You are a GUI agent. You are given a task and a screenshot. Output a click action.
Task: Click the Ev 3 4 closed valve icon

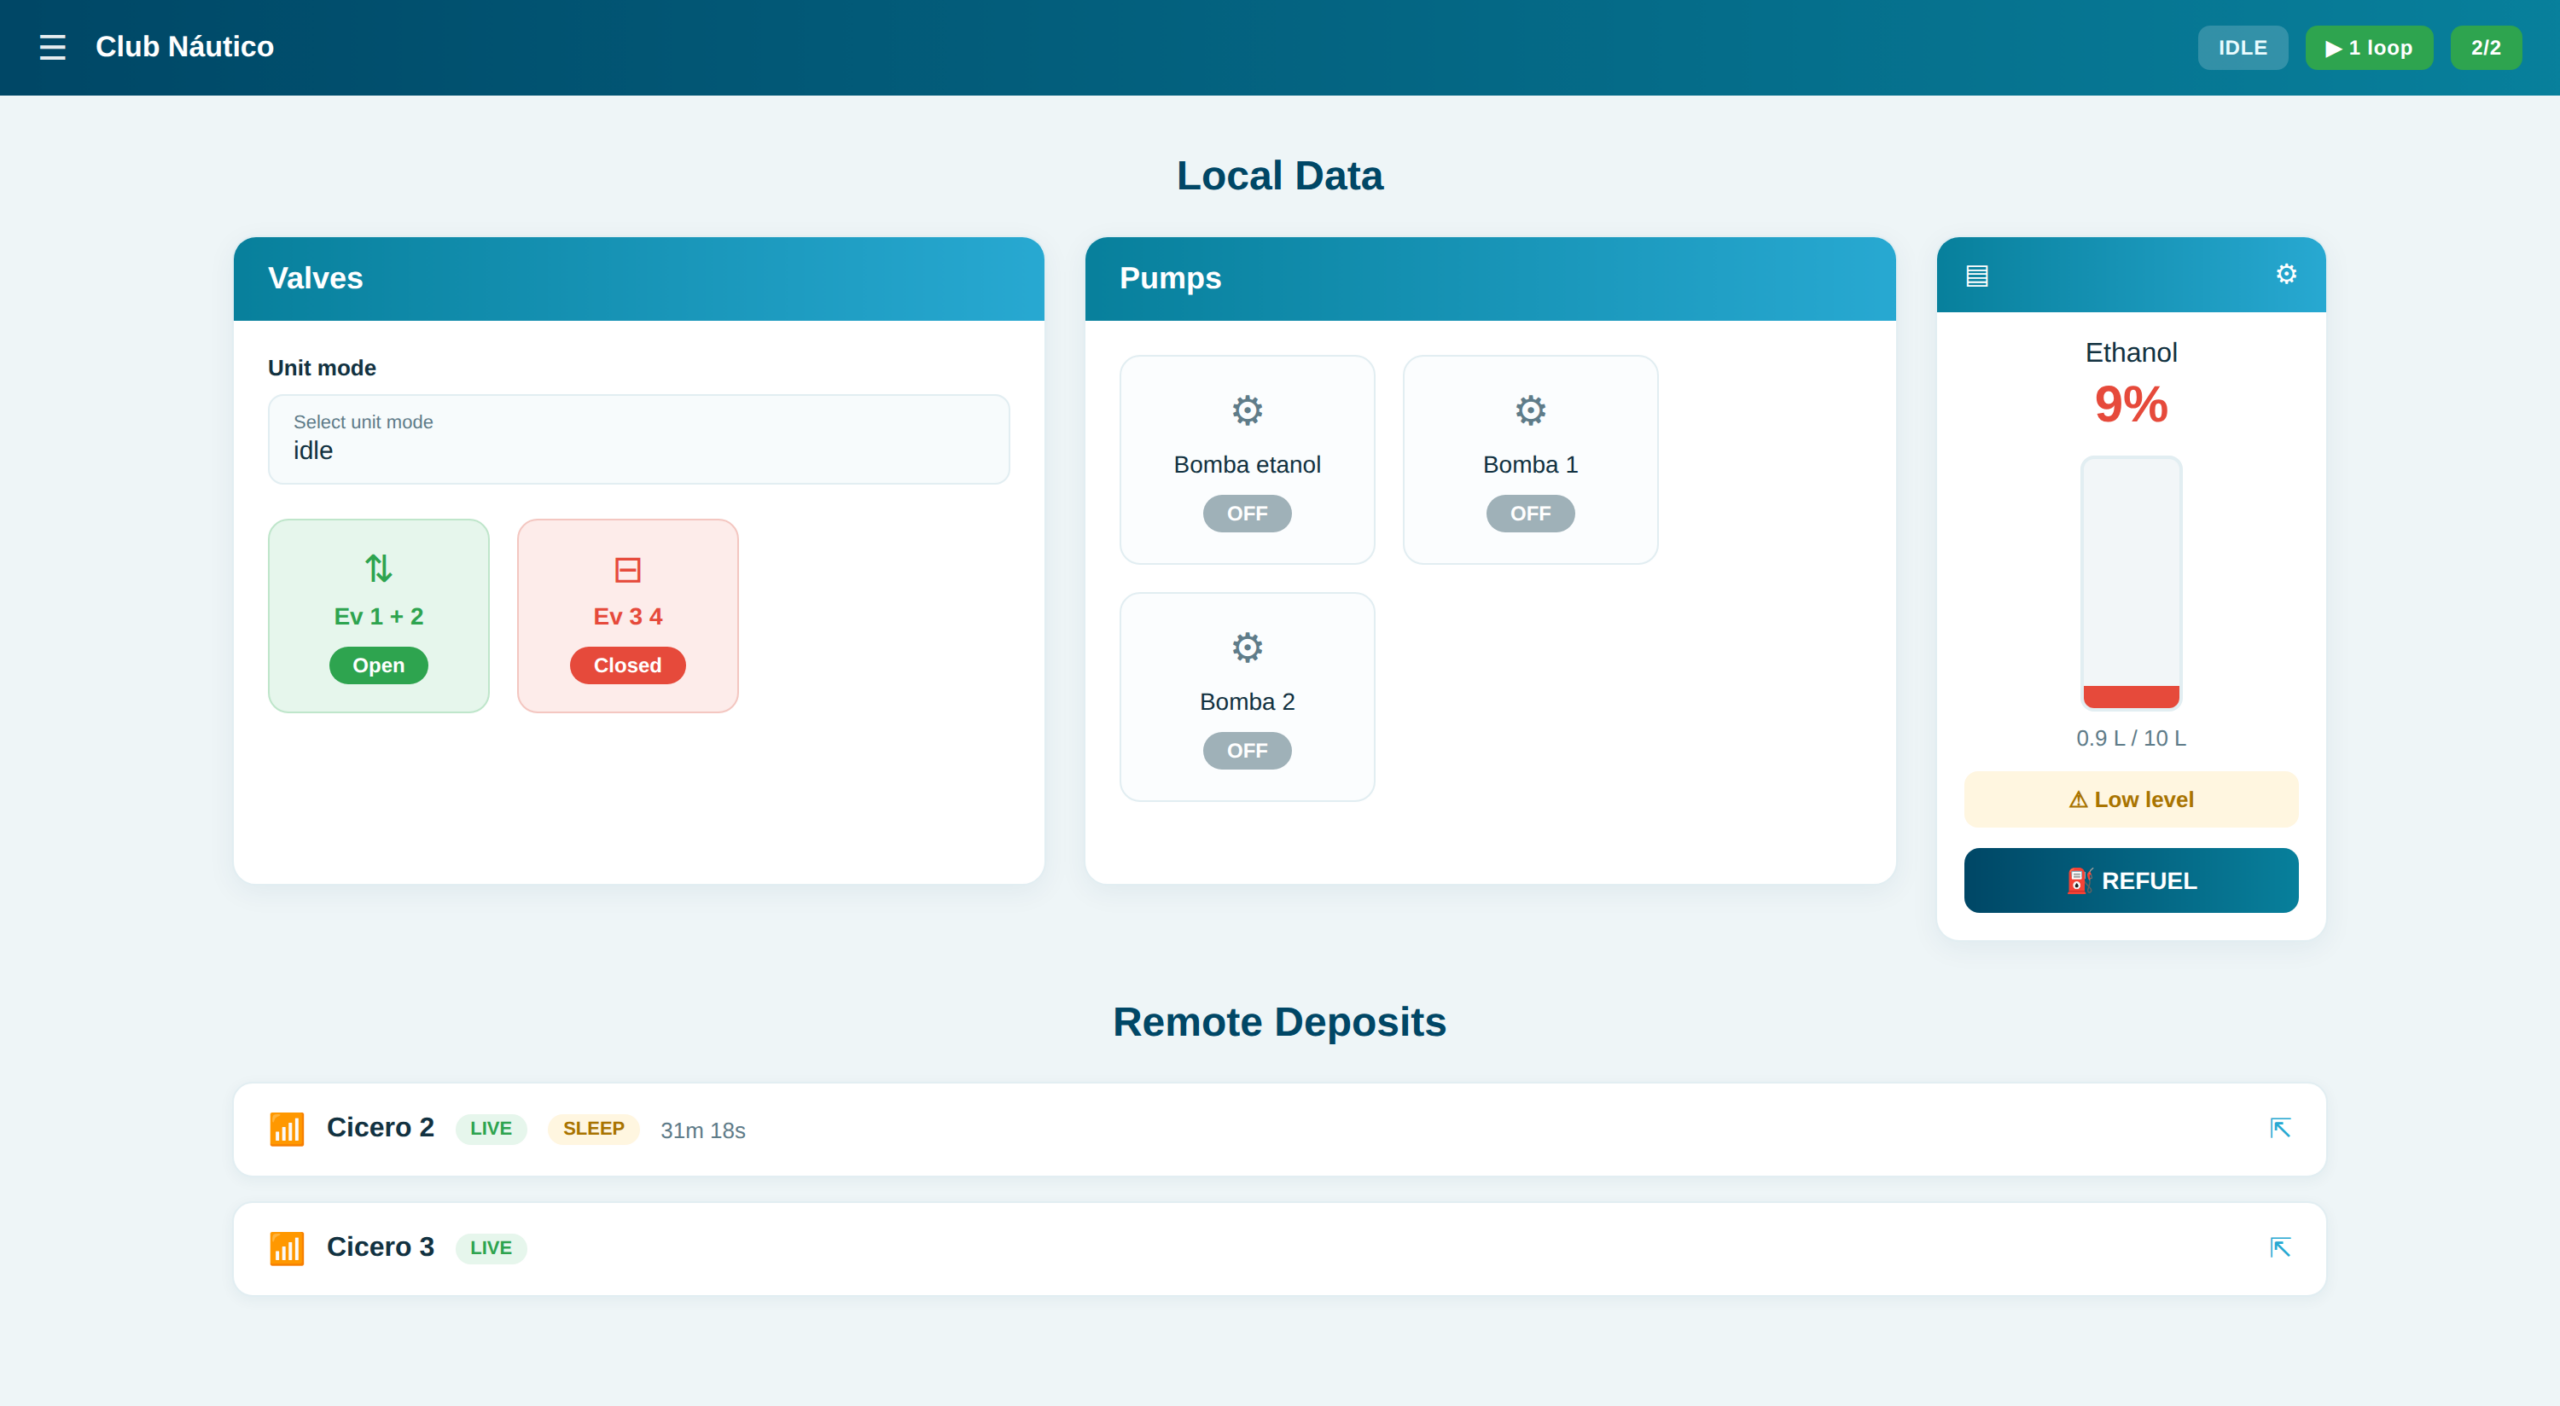pyautogui.click(x=627, y=570)
